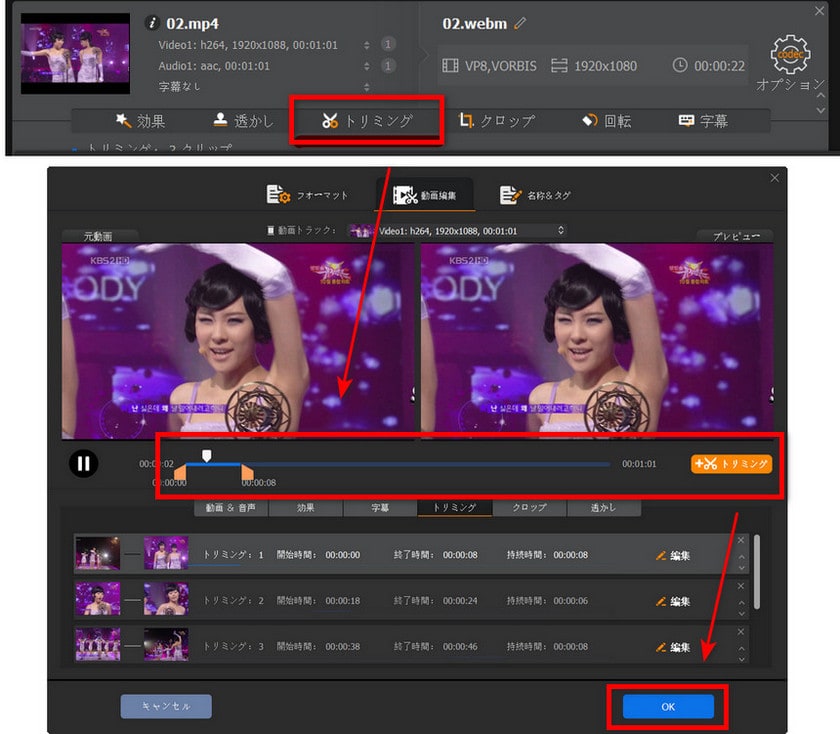Select the 字幕 sub-tab
This screenshot has height=734, width=840.
click(x=380, y=508)
